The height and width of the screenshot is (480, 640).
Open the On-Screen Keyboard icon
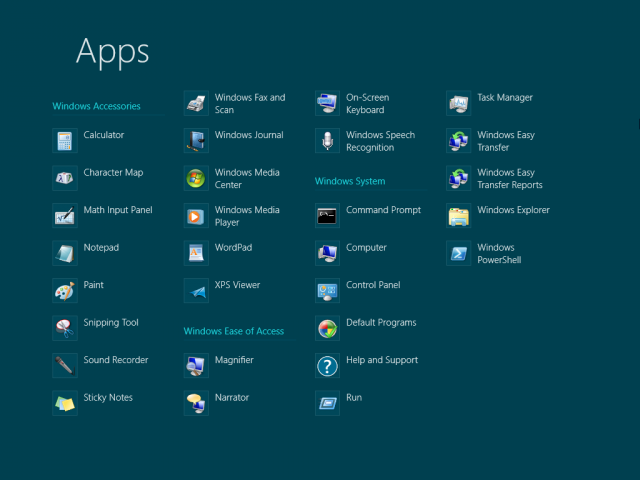327,103
